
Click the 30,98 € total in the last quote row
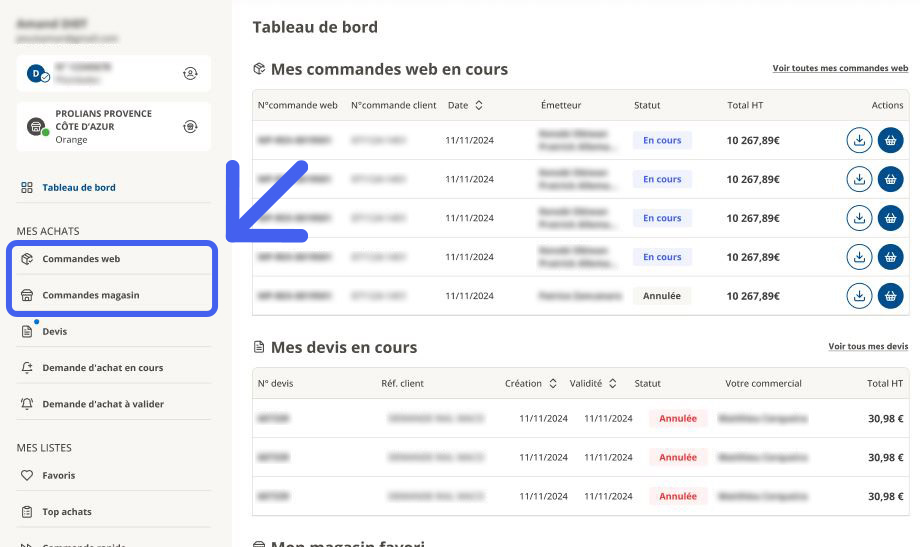point(885,497)
